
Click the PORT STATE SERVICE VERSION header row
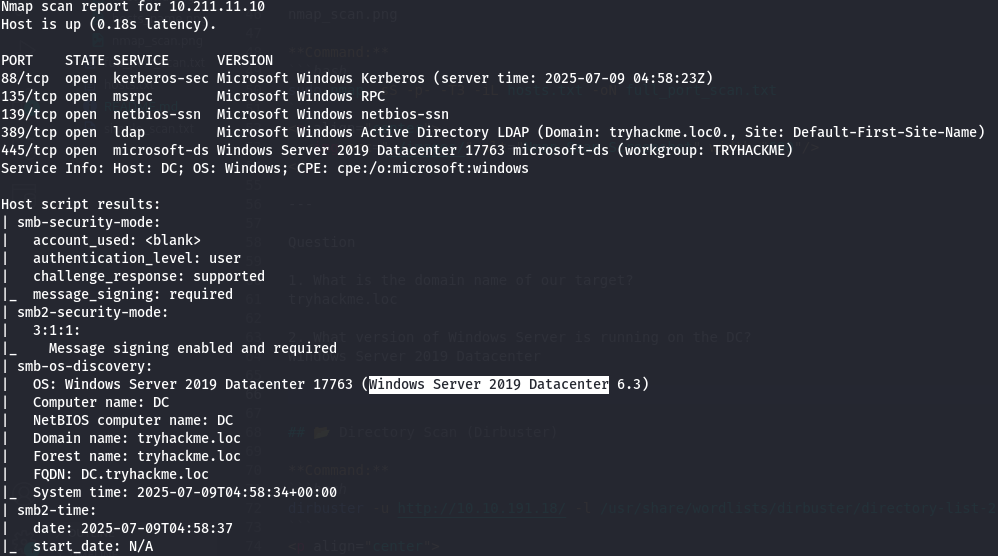[137, 60]
